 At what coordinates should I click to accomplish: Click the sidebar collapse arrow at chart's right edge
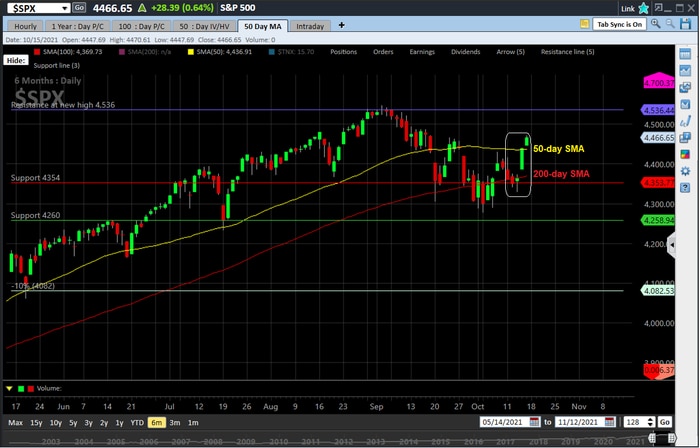[672, 245]
